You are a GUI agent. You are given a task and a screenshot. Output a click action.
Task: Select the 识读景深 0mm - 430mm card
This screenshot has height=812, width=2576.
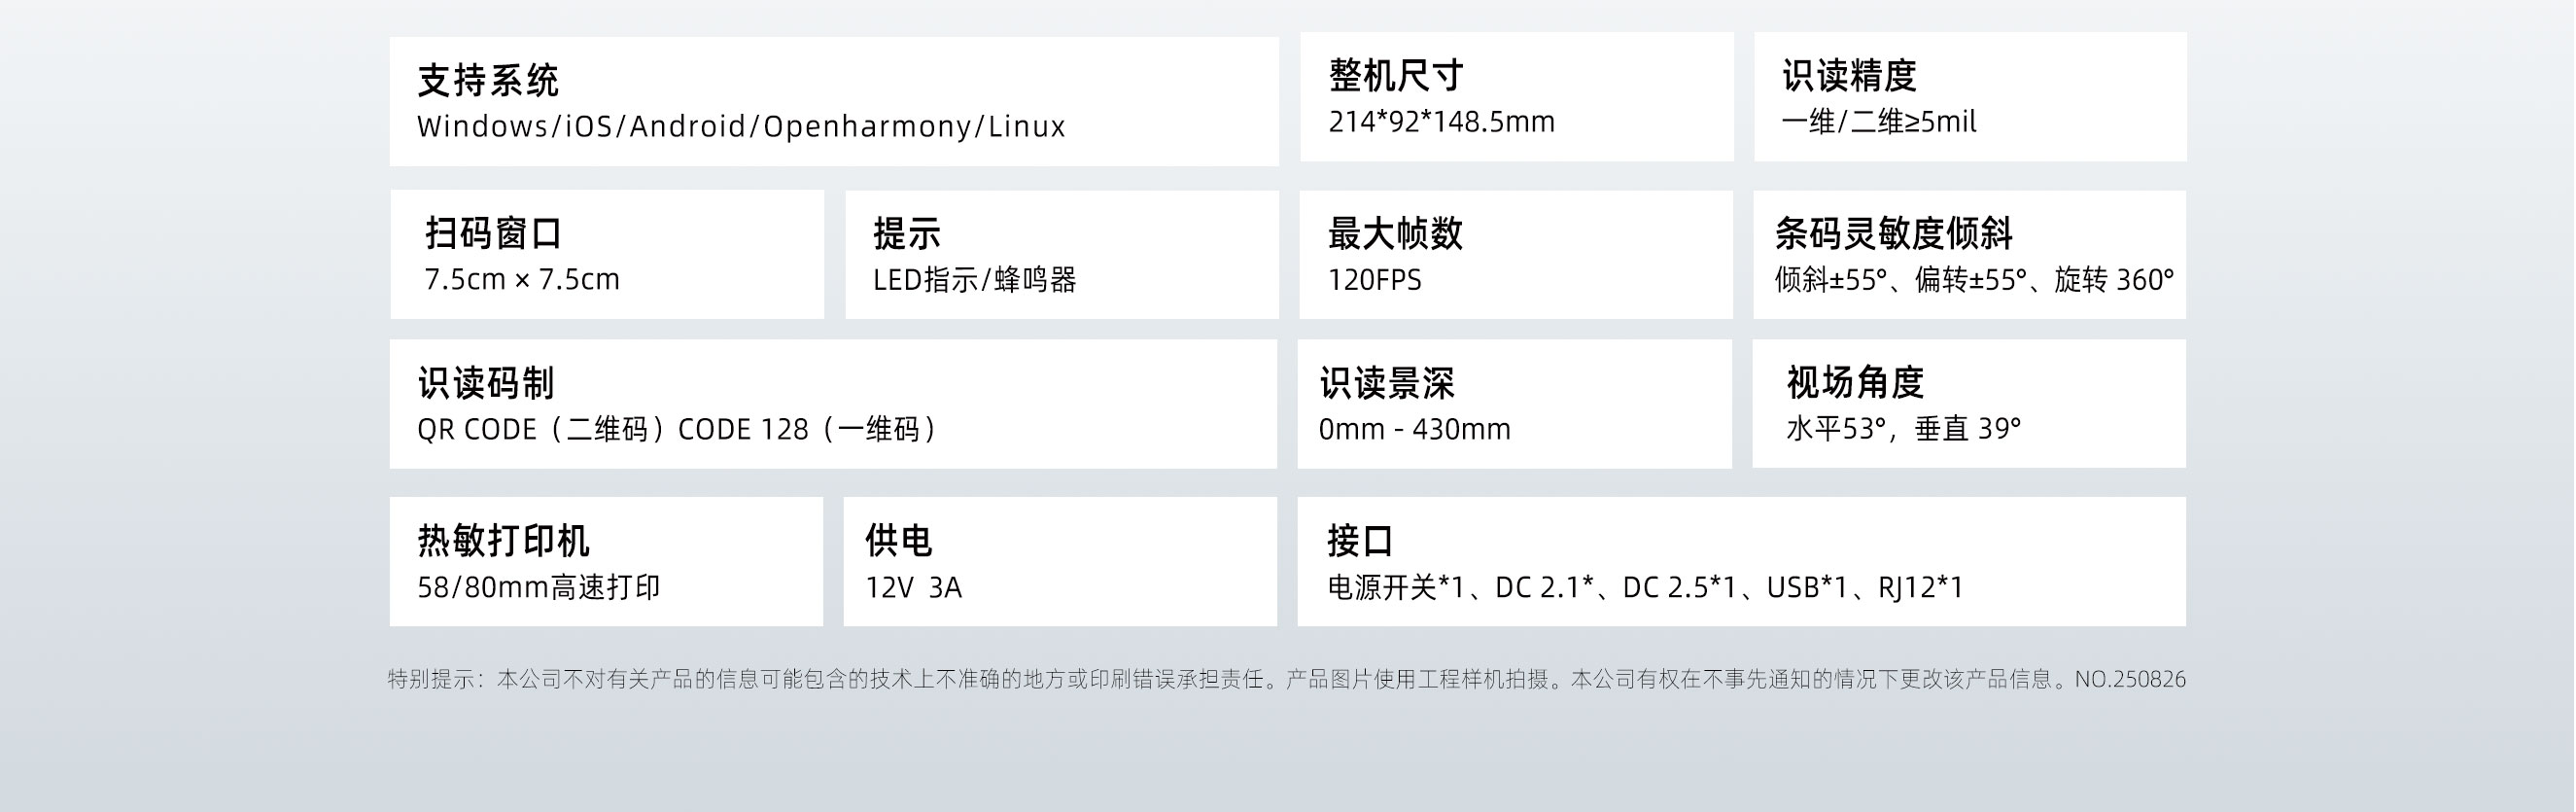(1514, 404)
